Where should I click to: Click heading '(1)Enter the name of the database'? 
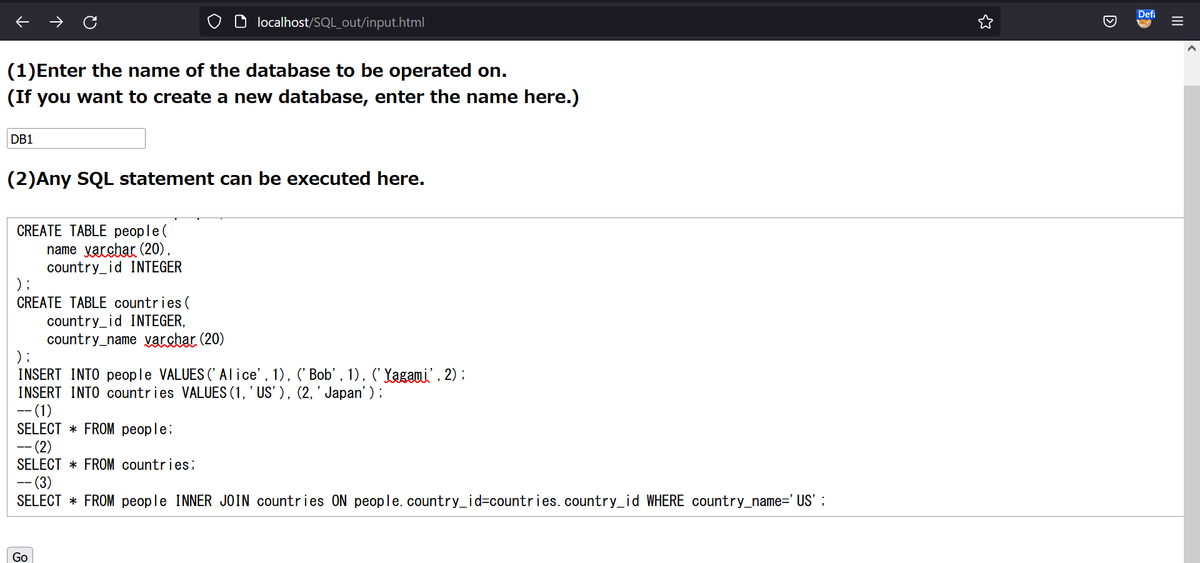(256, 71)
